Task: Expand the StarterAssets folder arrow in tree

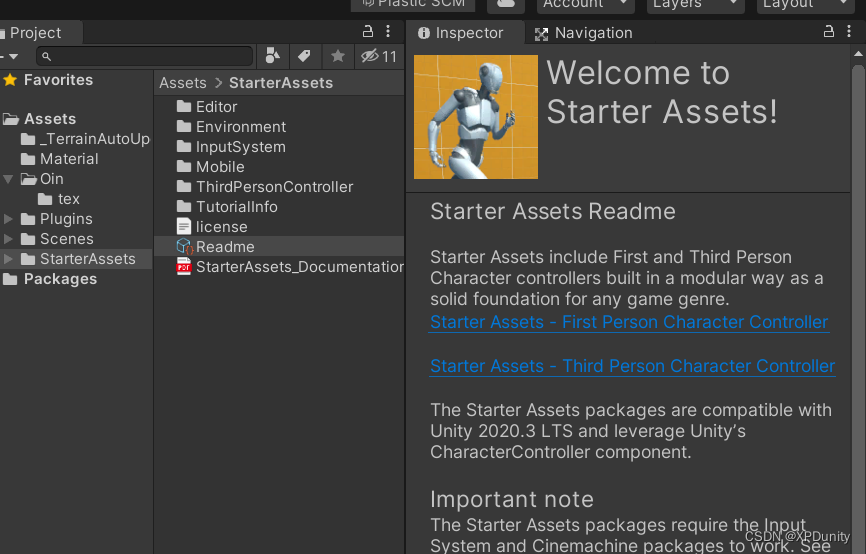Action: [x=8, y=258]
